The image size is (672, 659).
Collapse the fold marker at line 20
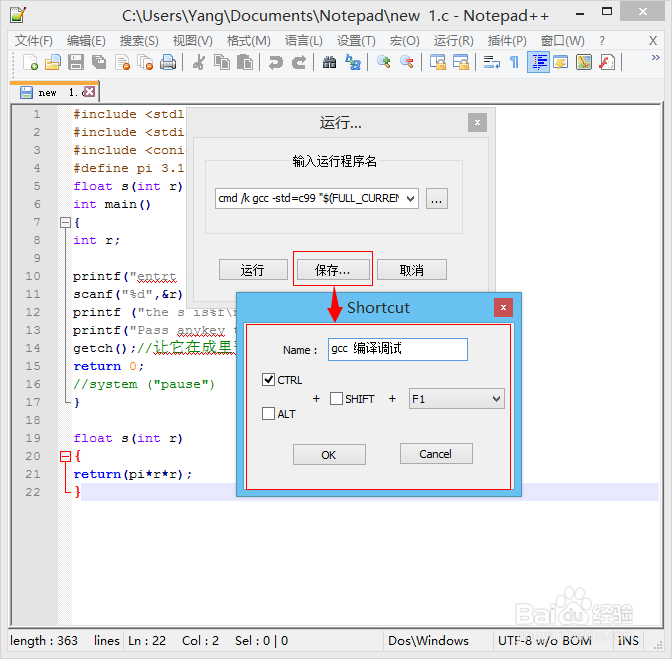66,456
